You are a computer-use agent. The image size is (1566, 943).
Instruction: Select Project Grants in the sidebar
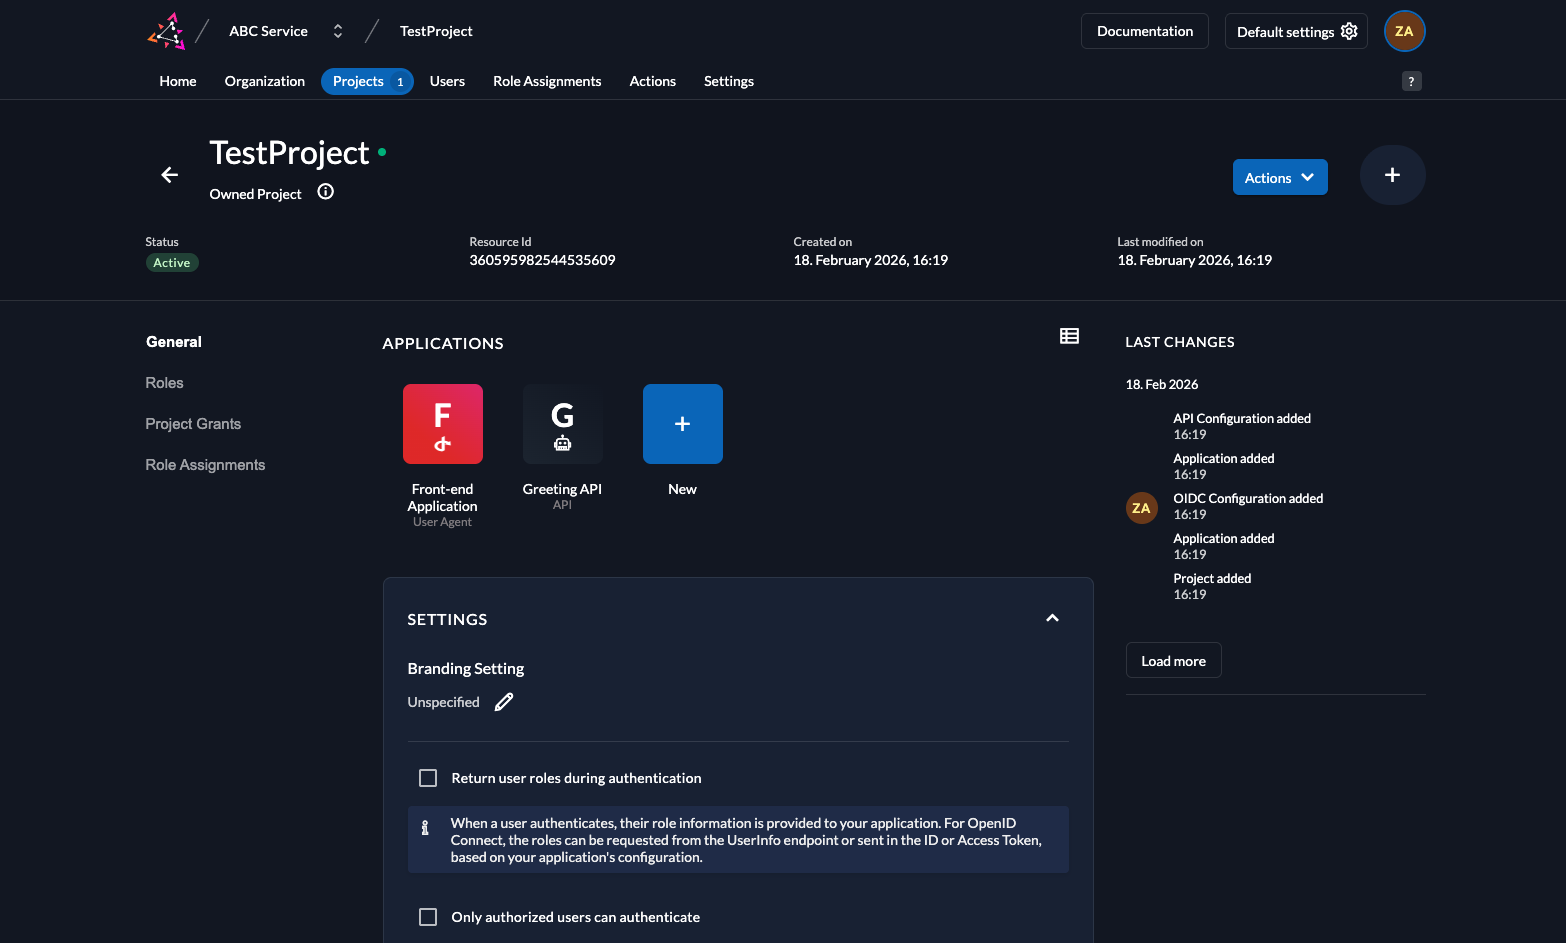click(x=193, y=424)
